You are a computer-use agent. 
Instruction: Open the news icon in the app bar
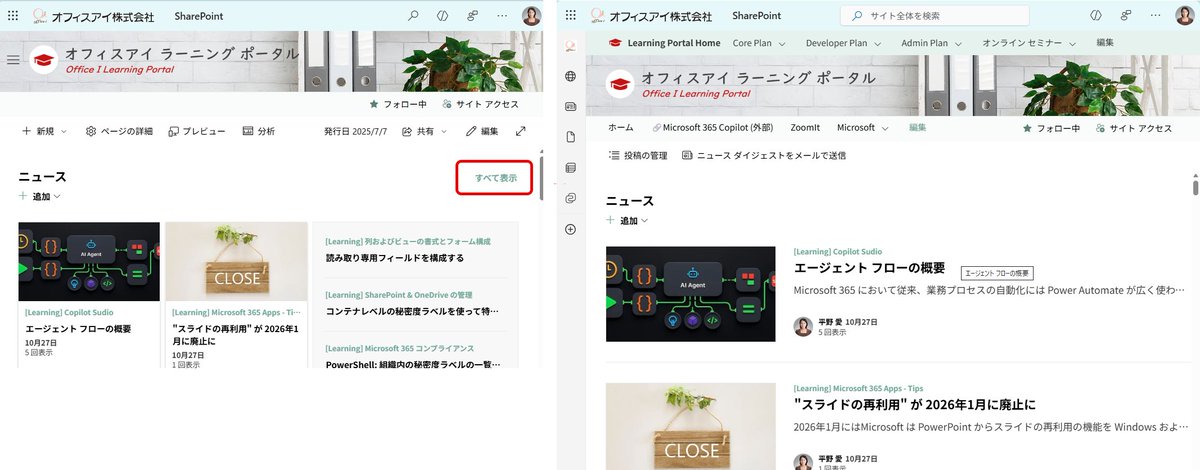(571, 106)
